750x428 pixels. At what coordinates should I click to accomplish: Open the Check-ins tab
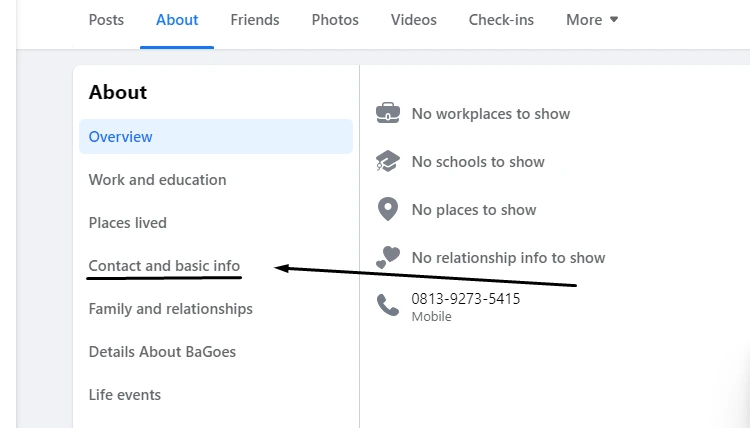coord(501,20)
